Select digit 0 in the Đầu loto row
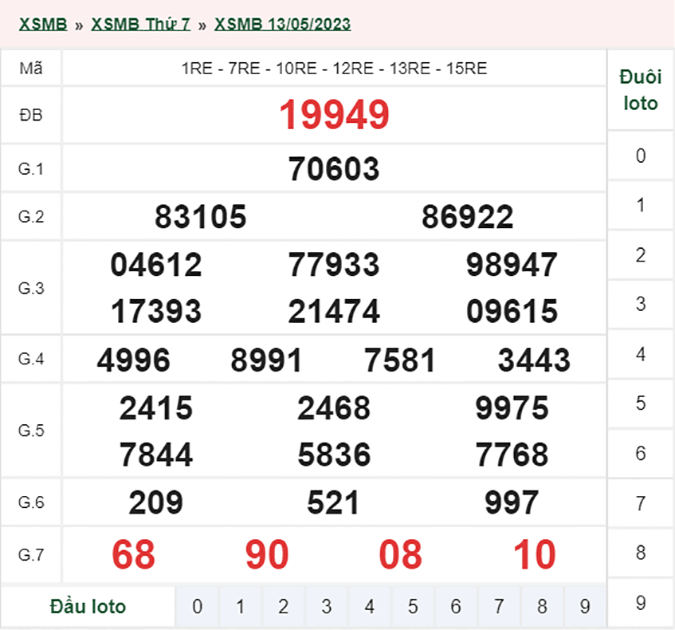Image resolution: width=675 pixels, height=630 pixels. (197, 606)
